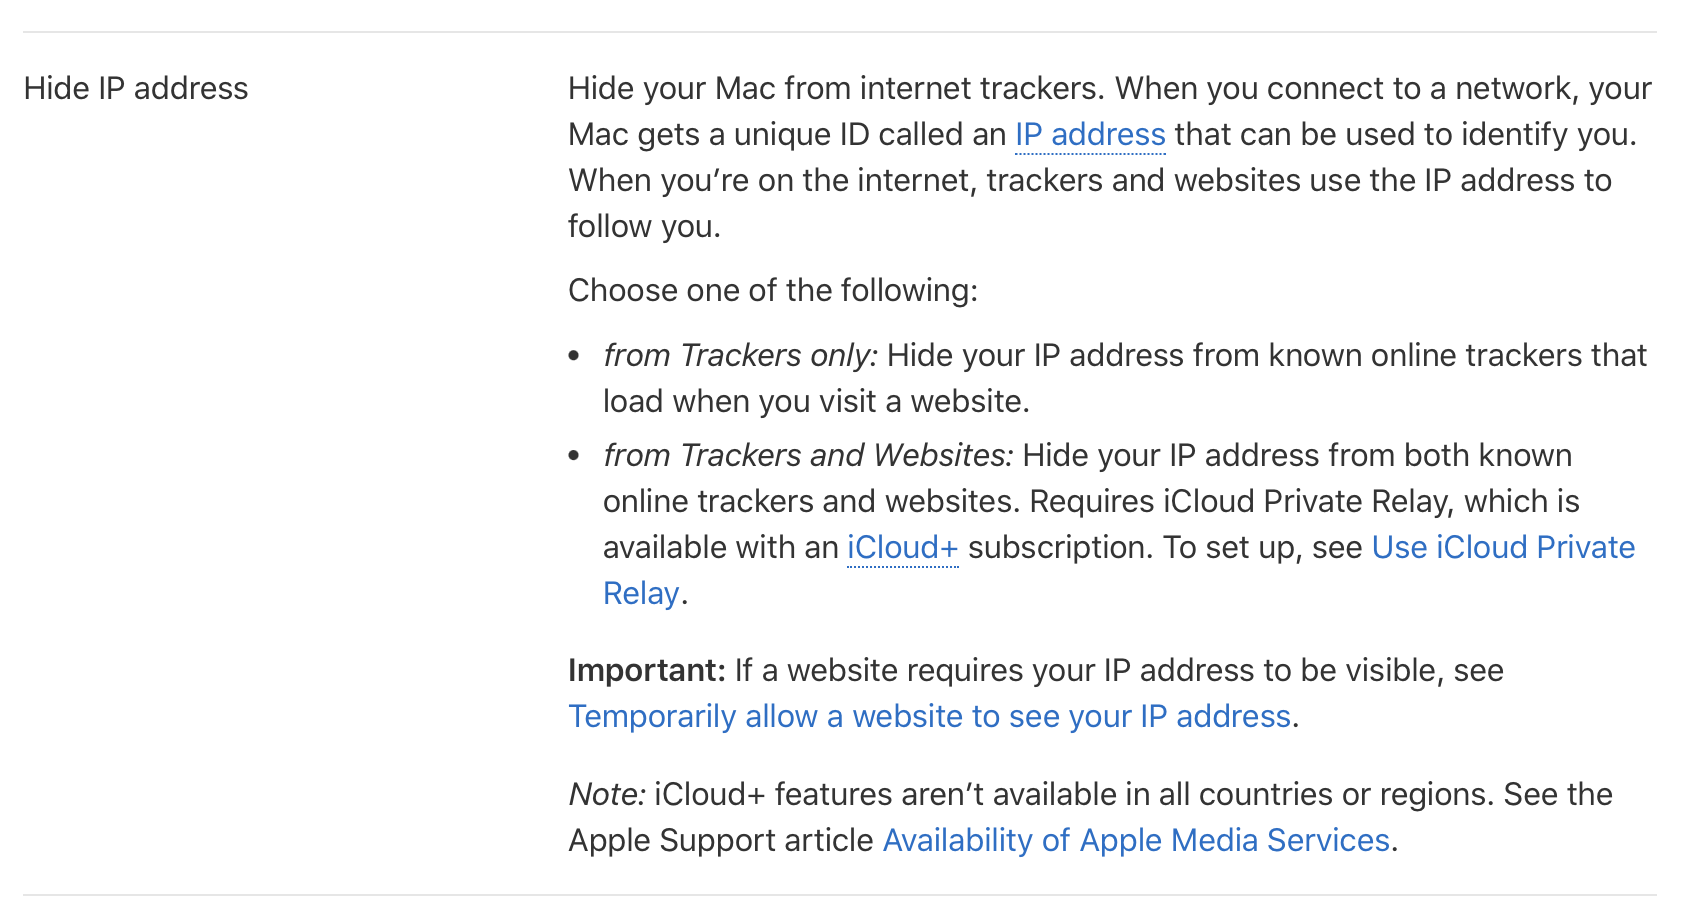The image size is (1704, 906).
Task: Click the top horizontal divider line
Action: 840,32
